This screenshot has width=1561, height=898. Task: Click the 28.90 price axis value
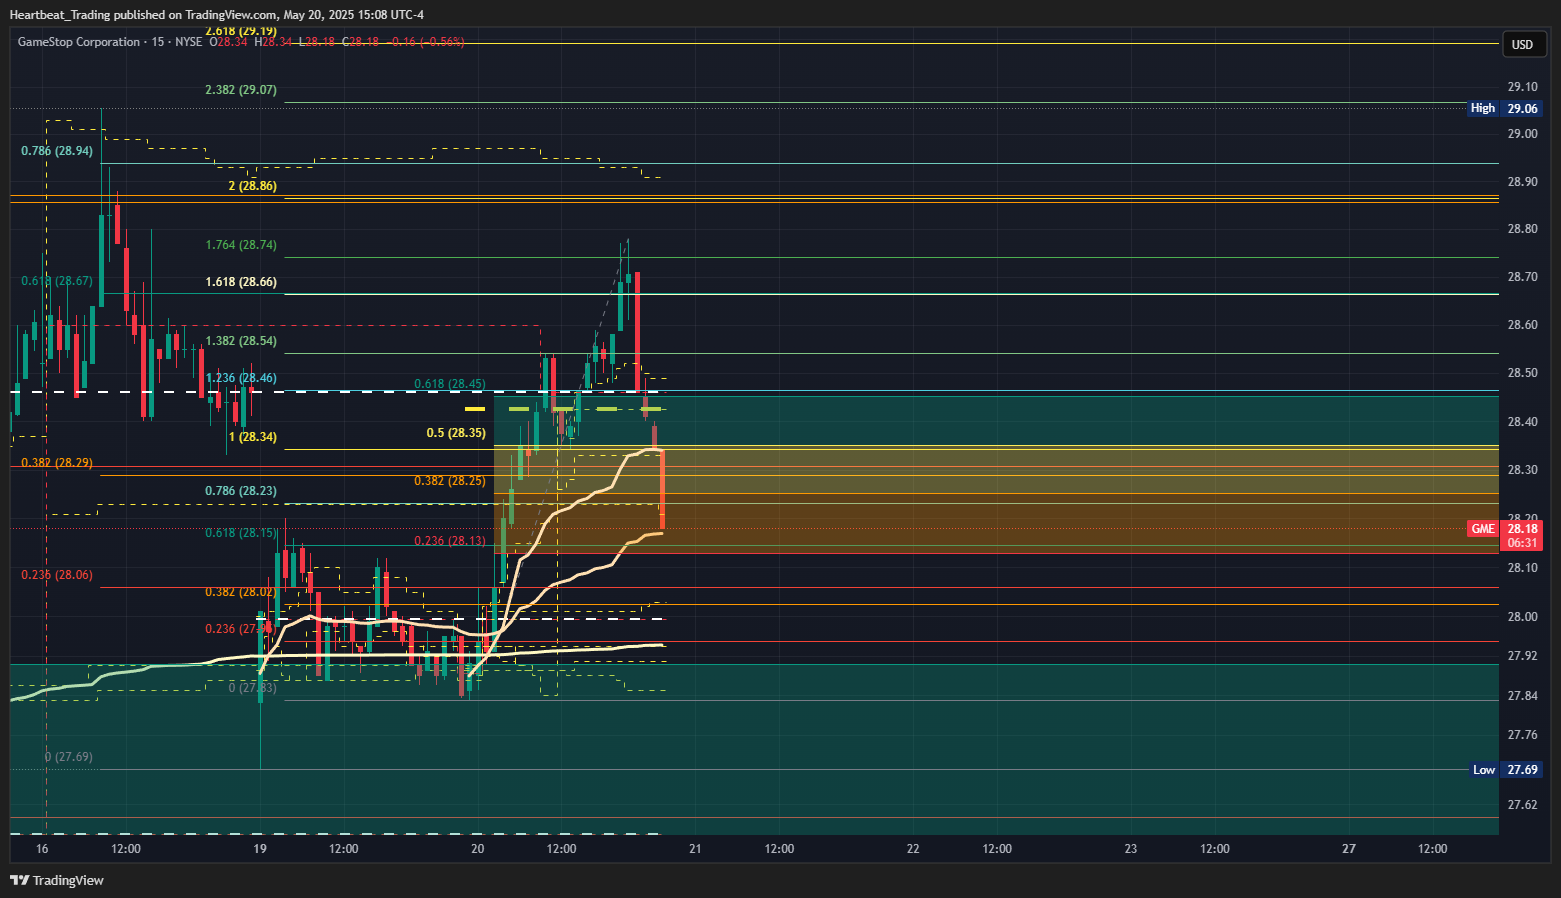click(x=1522, y=182)
